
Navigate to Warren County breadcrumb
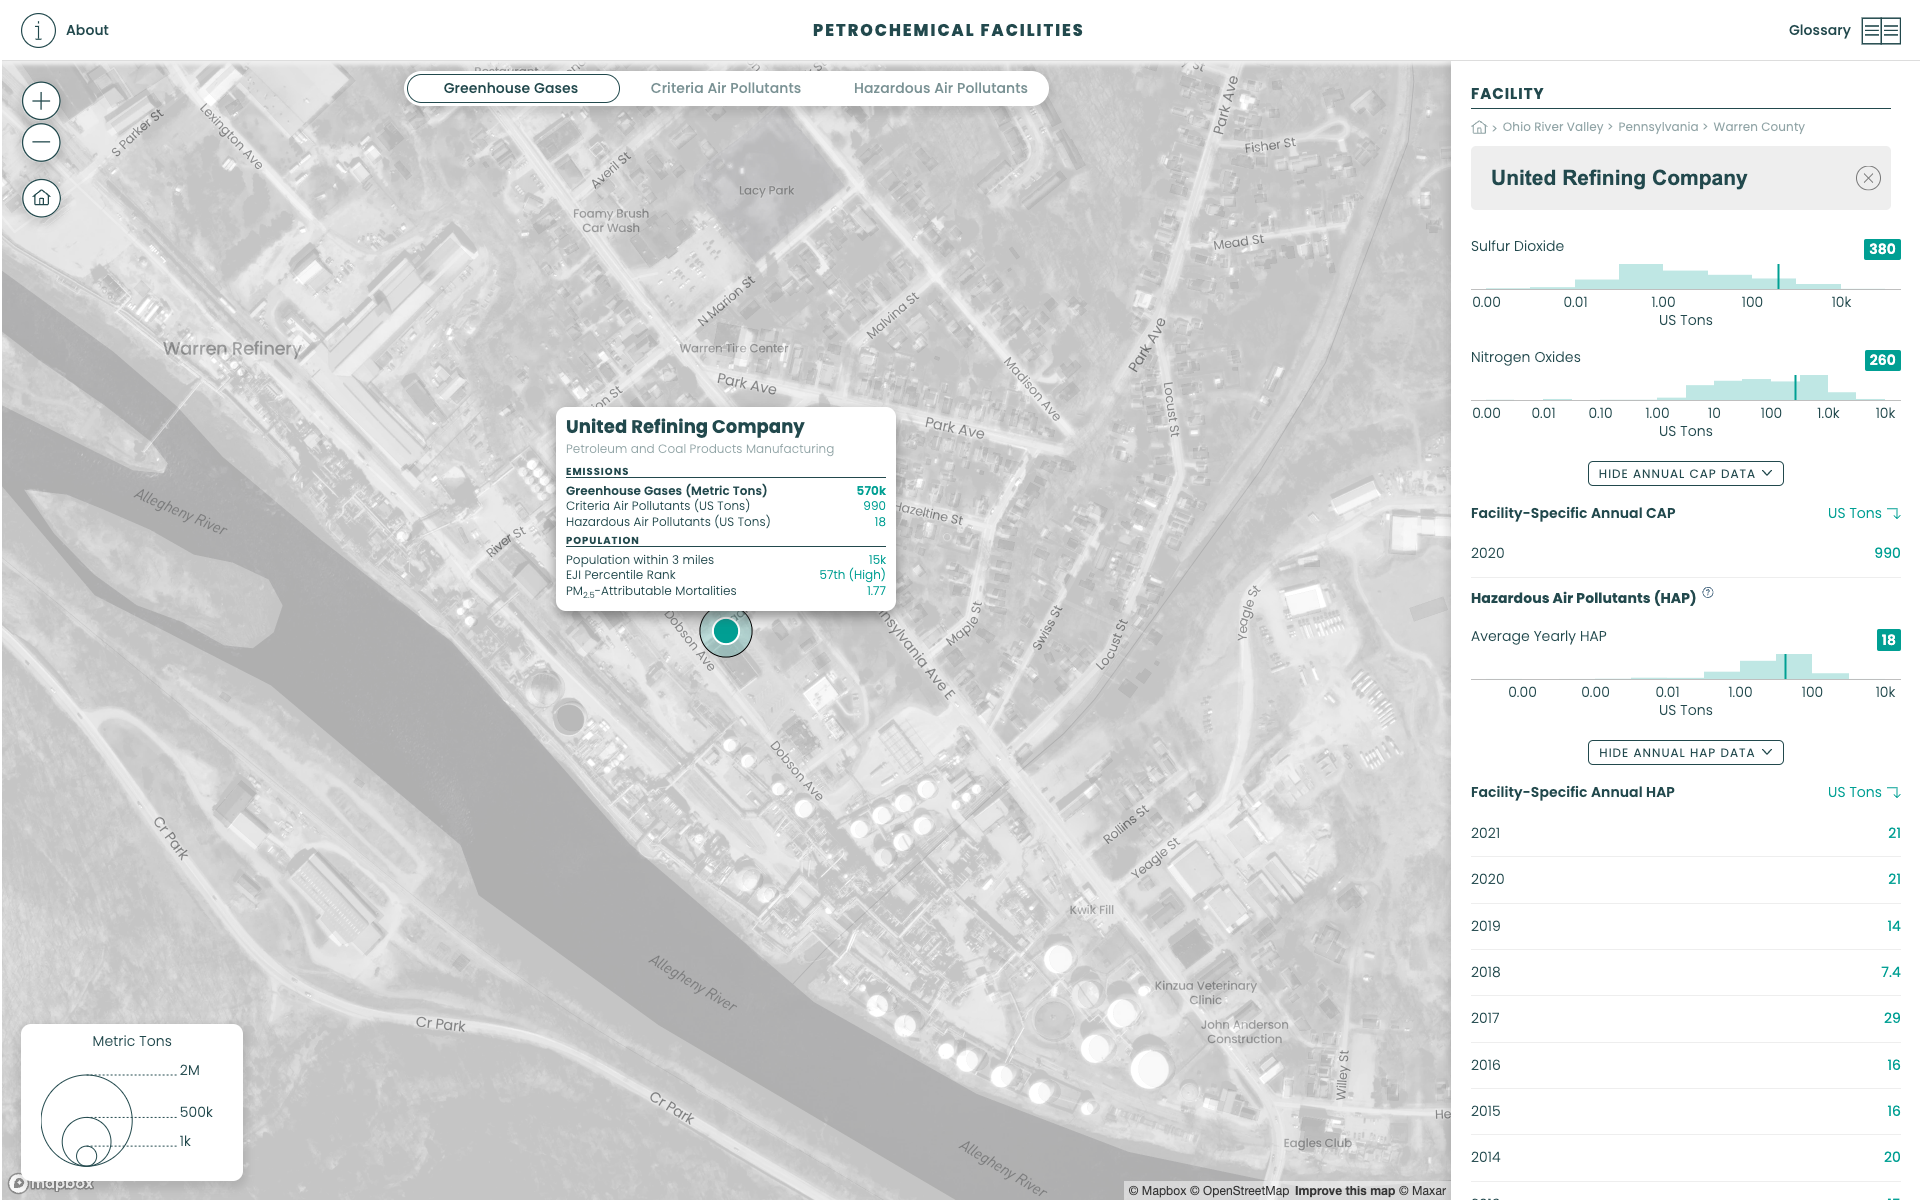pos(1758,127)
